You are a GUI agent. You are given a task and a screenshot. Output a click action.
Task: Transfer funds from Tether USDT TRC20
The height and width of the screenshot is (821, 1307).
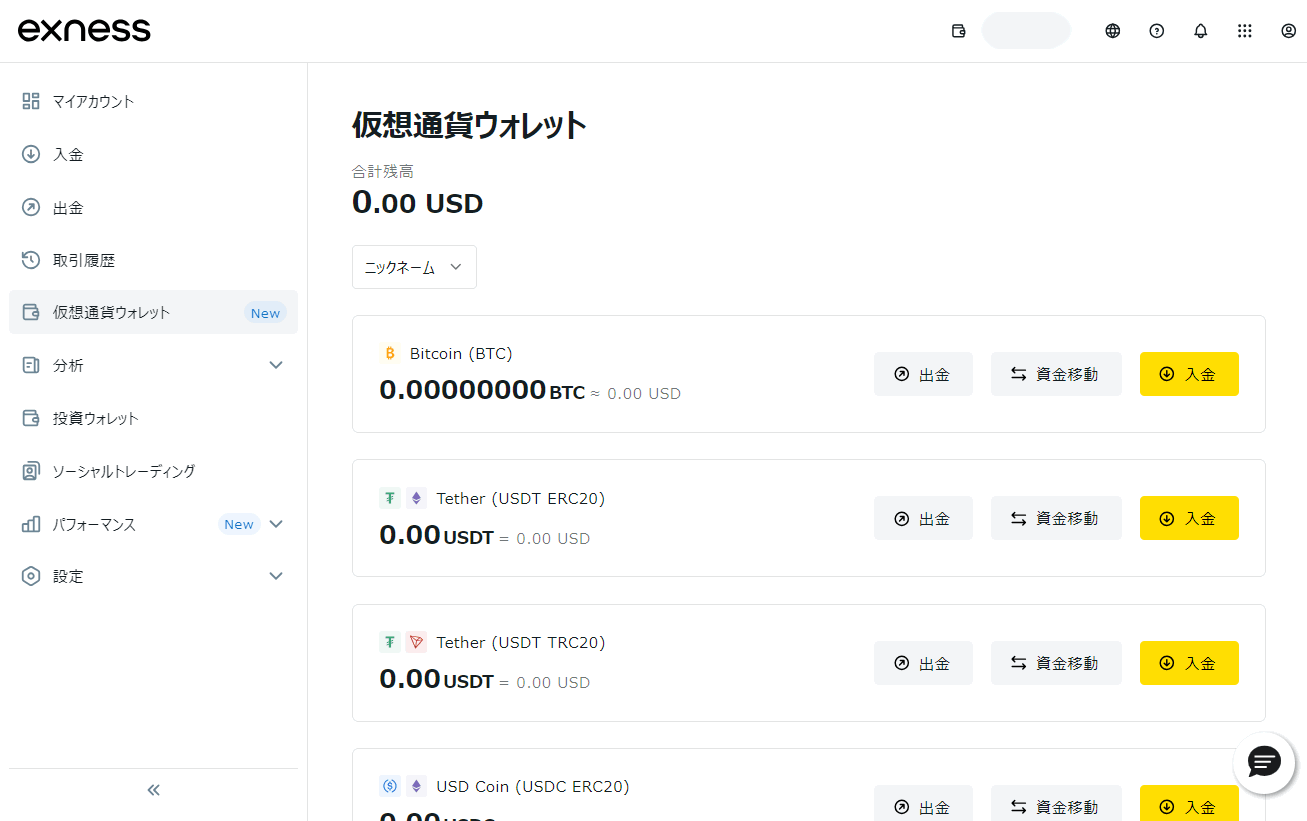1056,663
